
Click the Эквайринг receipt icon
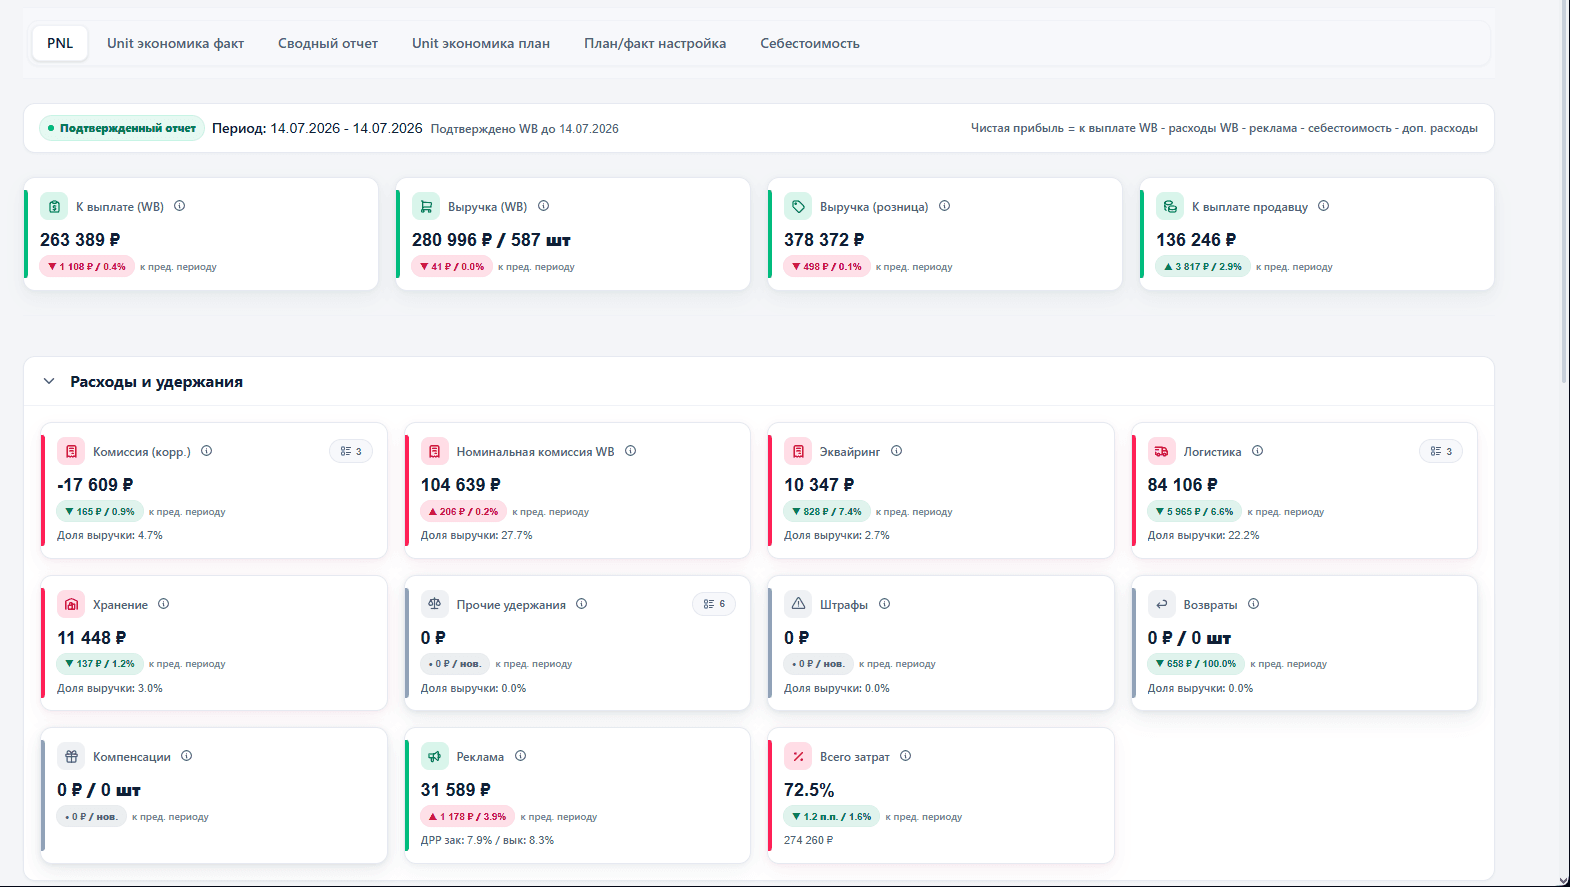[x=798, y=451]
